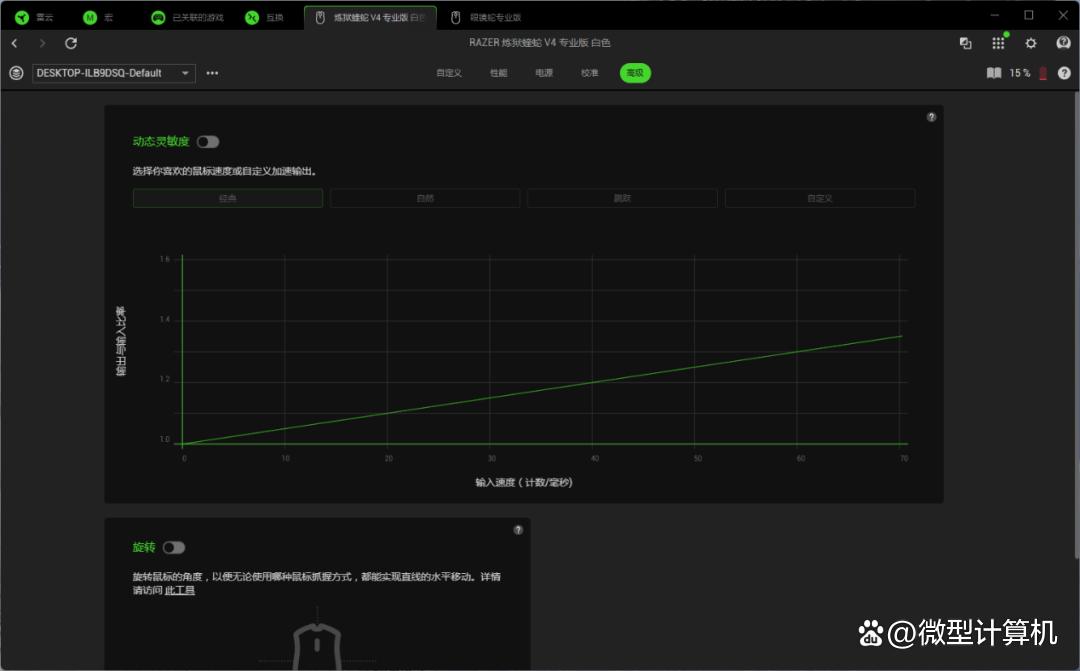Open the 宏 (macro) module tab

[x=98, y=17]
